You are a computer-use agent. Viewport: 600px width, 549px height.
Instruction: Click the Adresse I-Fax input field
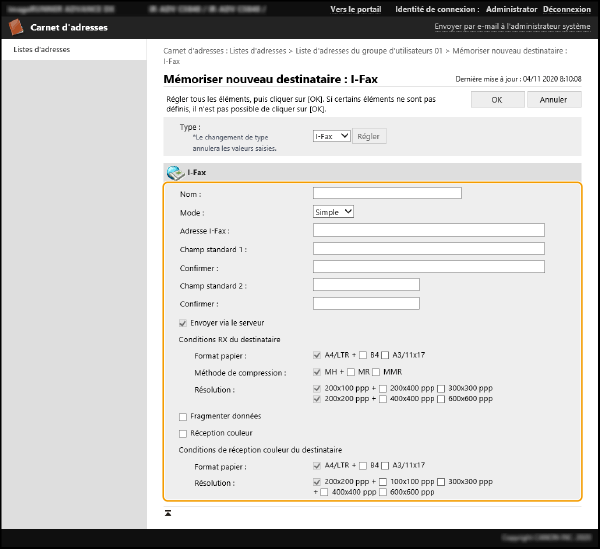[x=428, y=230]
